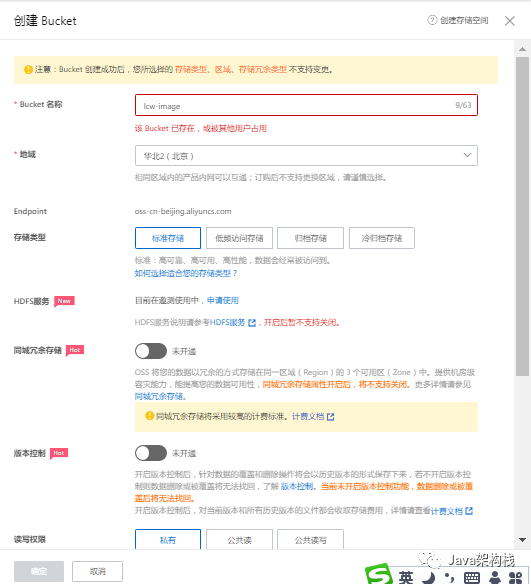This screenshot has height=584, width=531.
Task: Open the IME soft keyboard icon
Action: (472, 577)
